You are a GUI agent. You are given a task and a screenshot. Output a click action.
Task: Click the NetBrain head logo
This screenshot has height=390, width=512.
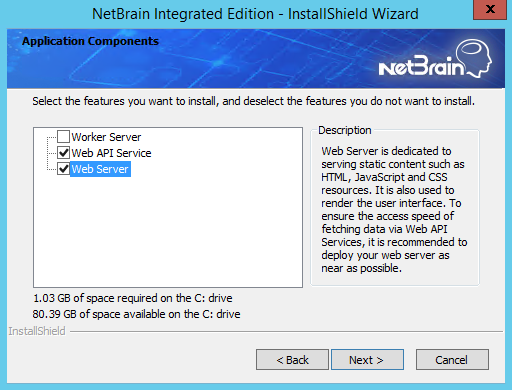[474, 57]
